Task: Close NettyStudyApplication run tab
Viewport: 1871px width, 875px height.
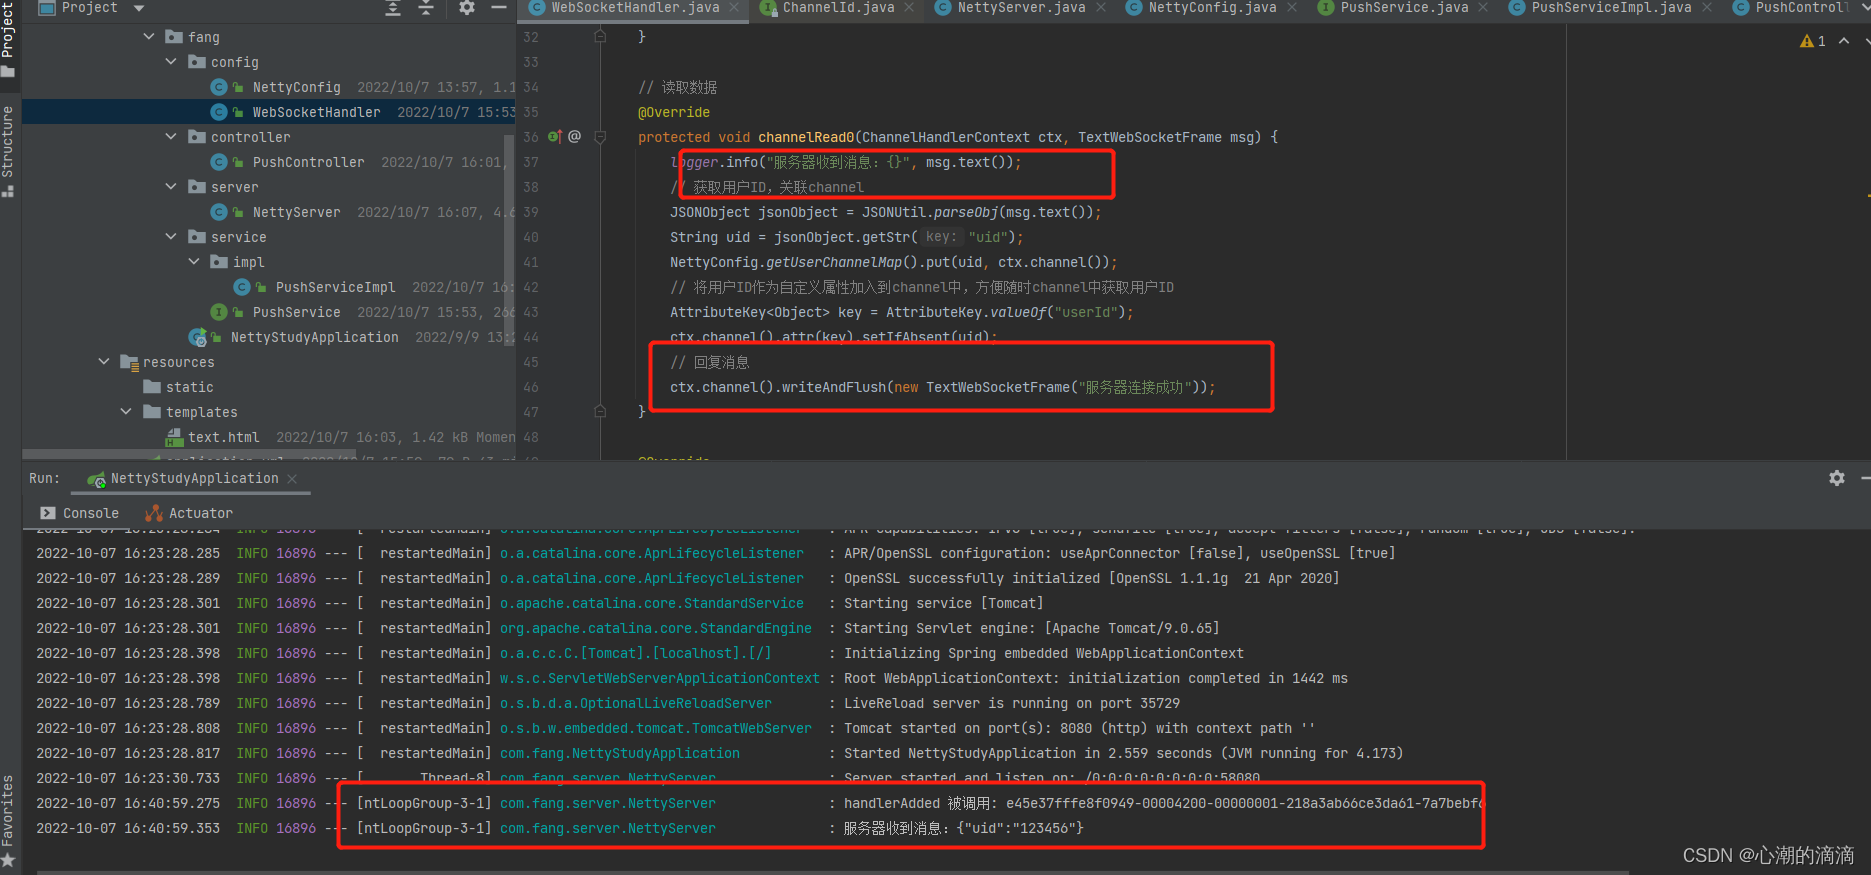Action: [x=292, y=479]
